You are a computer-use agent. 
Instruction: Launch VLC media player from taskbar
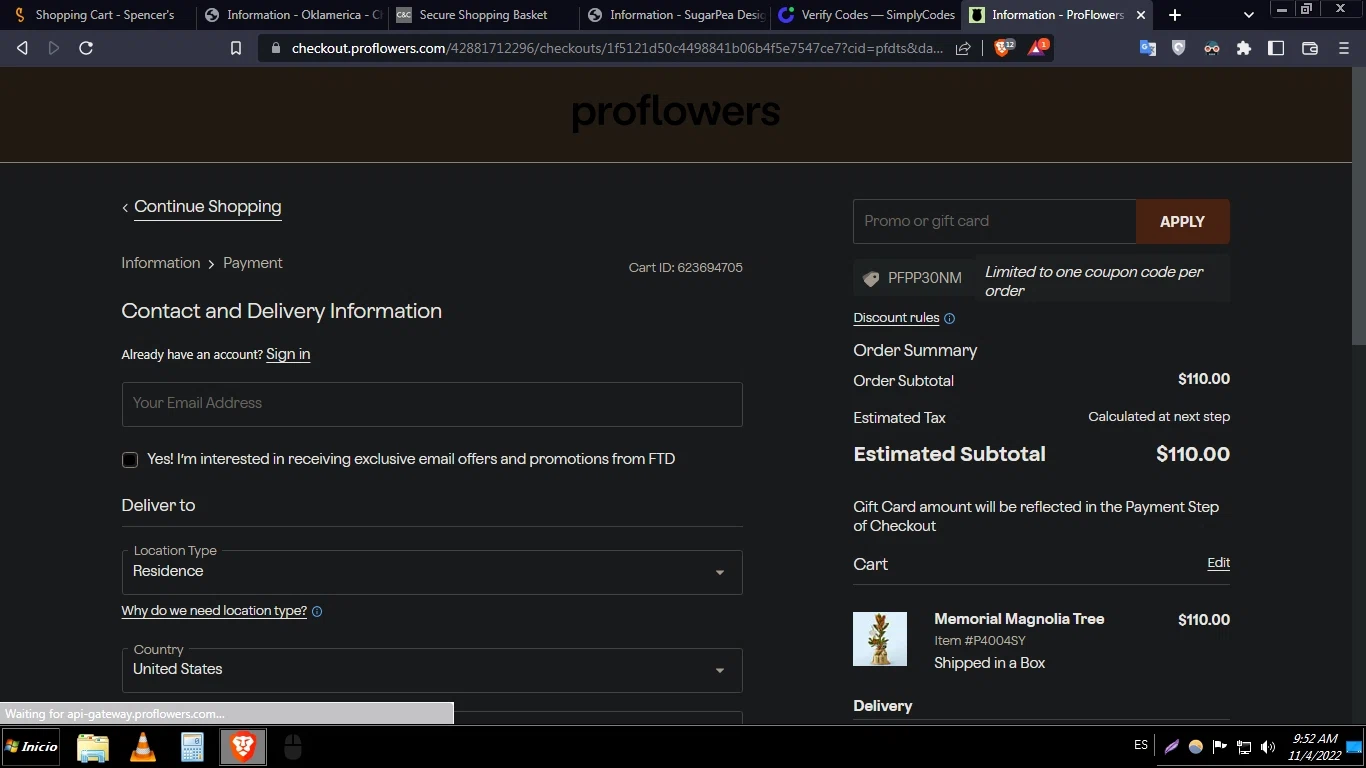point(143,747)
